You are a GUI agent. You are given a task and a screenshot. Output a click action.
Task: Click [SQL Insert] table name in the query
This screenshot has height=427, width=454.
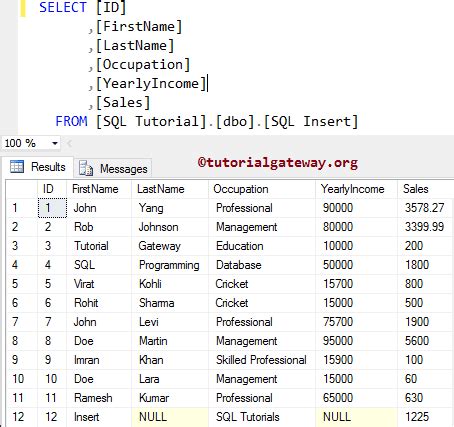click(x=311, y=121)
